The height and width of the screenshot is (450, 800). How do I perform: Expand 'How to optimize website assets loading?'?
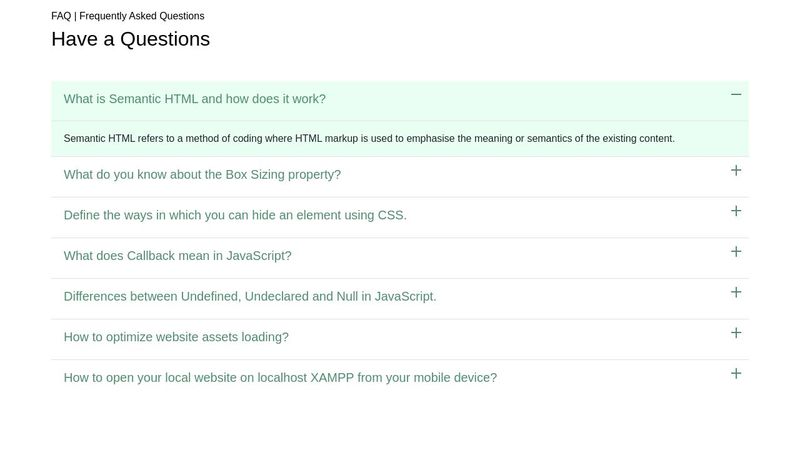(x=176, y=337)
